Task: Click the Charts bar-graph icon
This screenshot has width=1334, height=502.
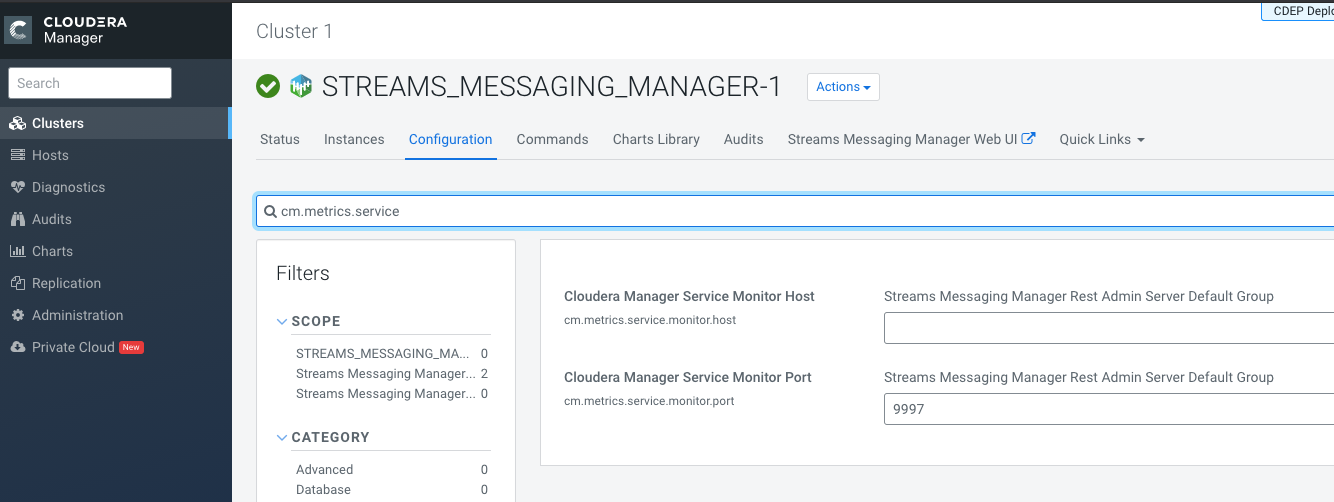Action: tap(17, 251)
